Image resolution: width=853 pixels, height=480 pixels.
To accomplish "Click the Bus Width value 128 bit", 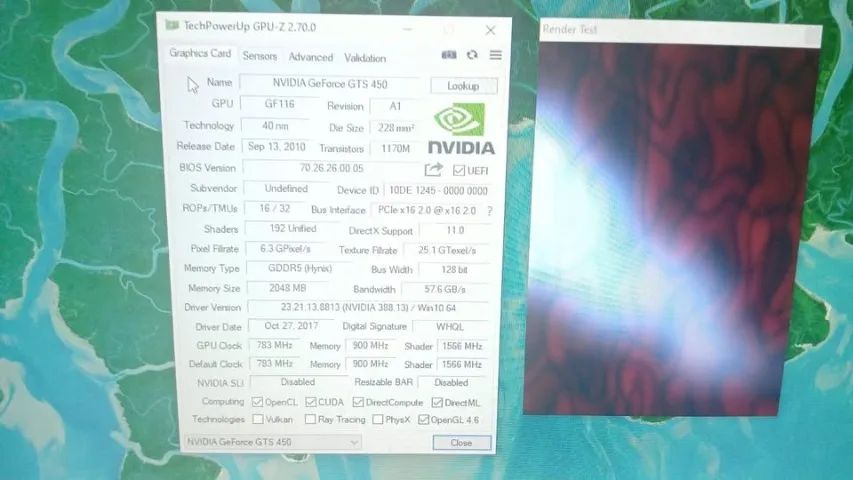I will [x=454, y=270].
